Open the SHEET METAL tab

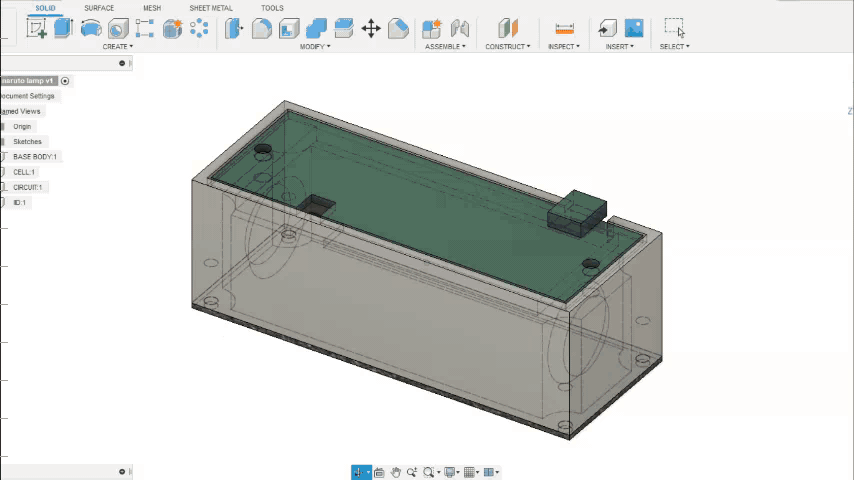[x=210, y=8]
